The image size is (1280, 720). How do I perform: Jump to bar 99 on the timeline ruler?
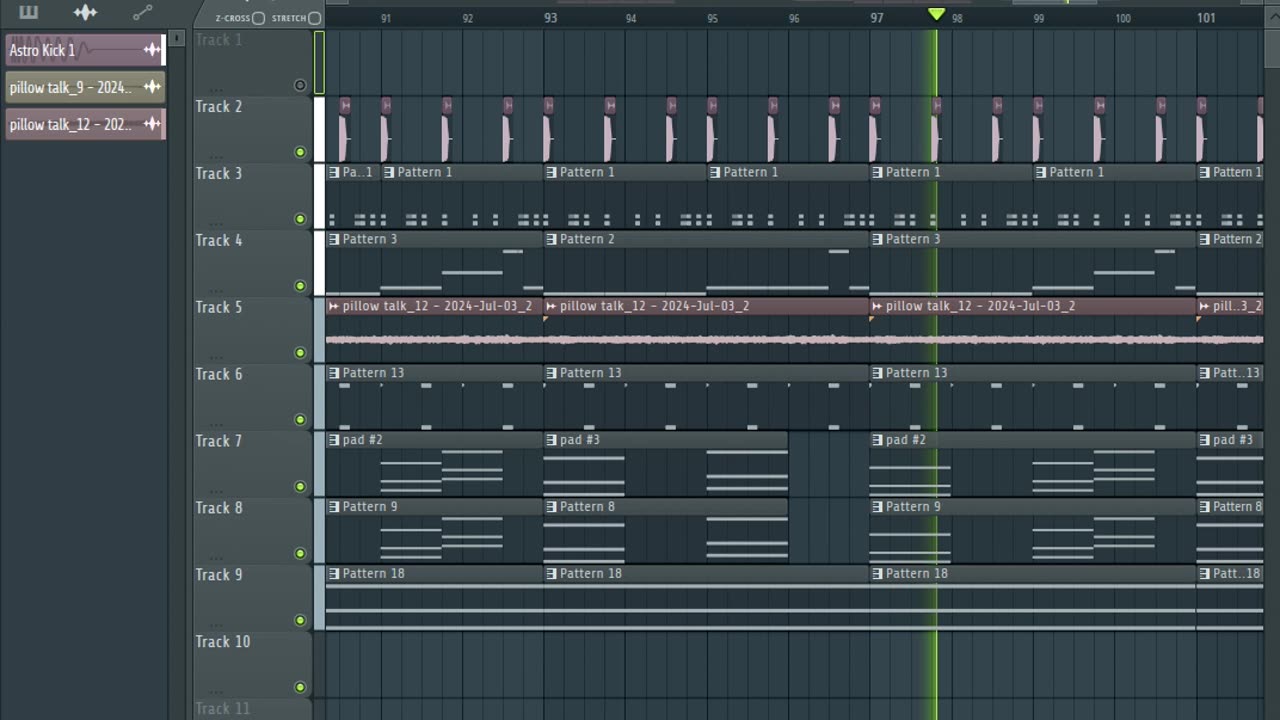1039,18
